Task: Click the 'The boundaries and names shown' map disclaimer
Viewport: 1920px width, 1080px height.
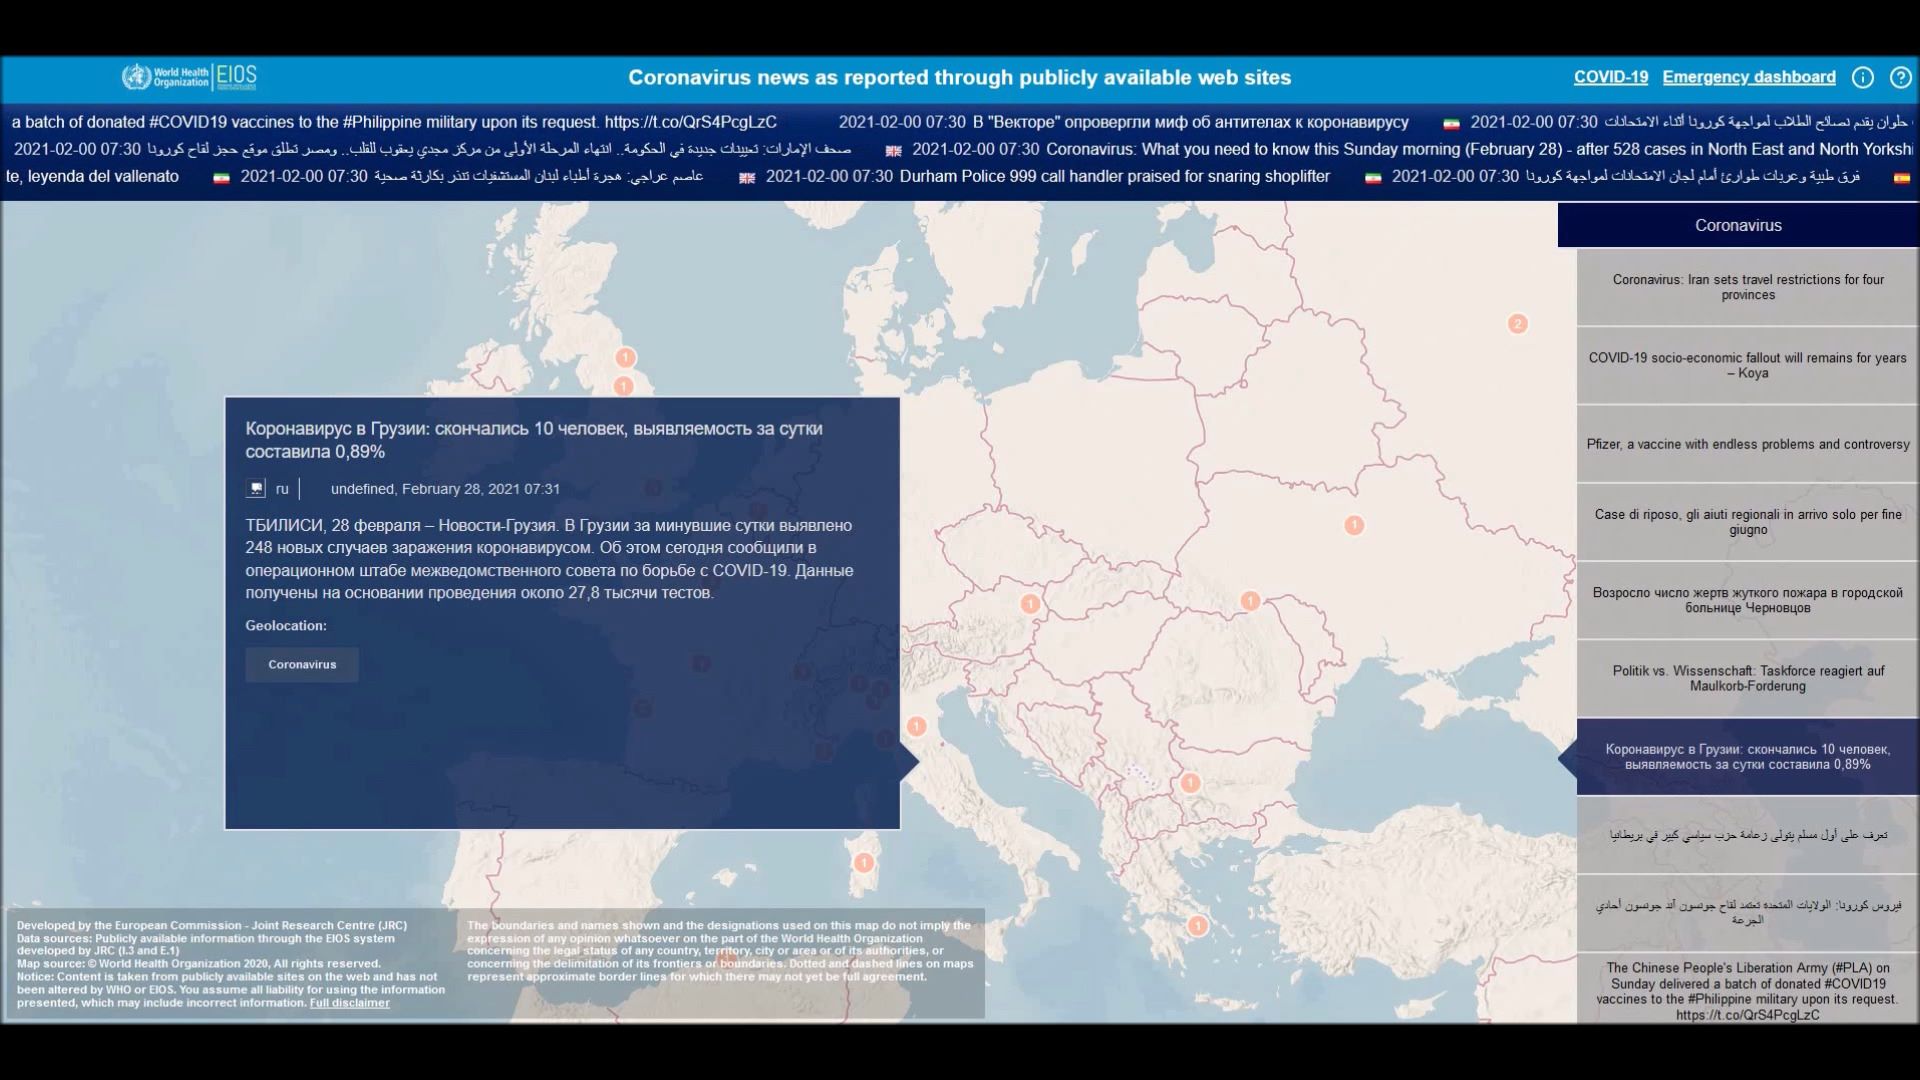Action: (x=720, y=951)
